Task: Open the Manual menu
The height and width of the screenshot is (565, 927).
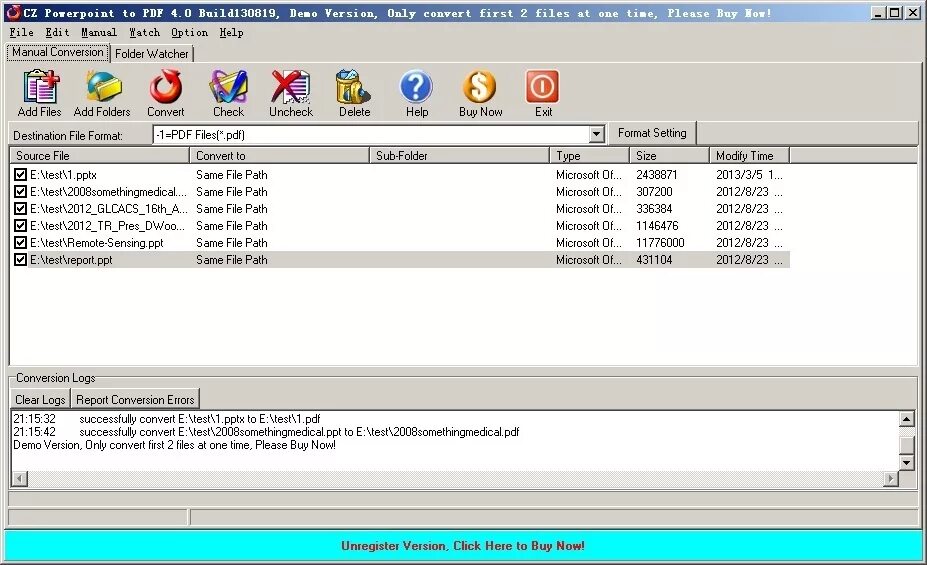Action: click(x=99, y=33)
